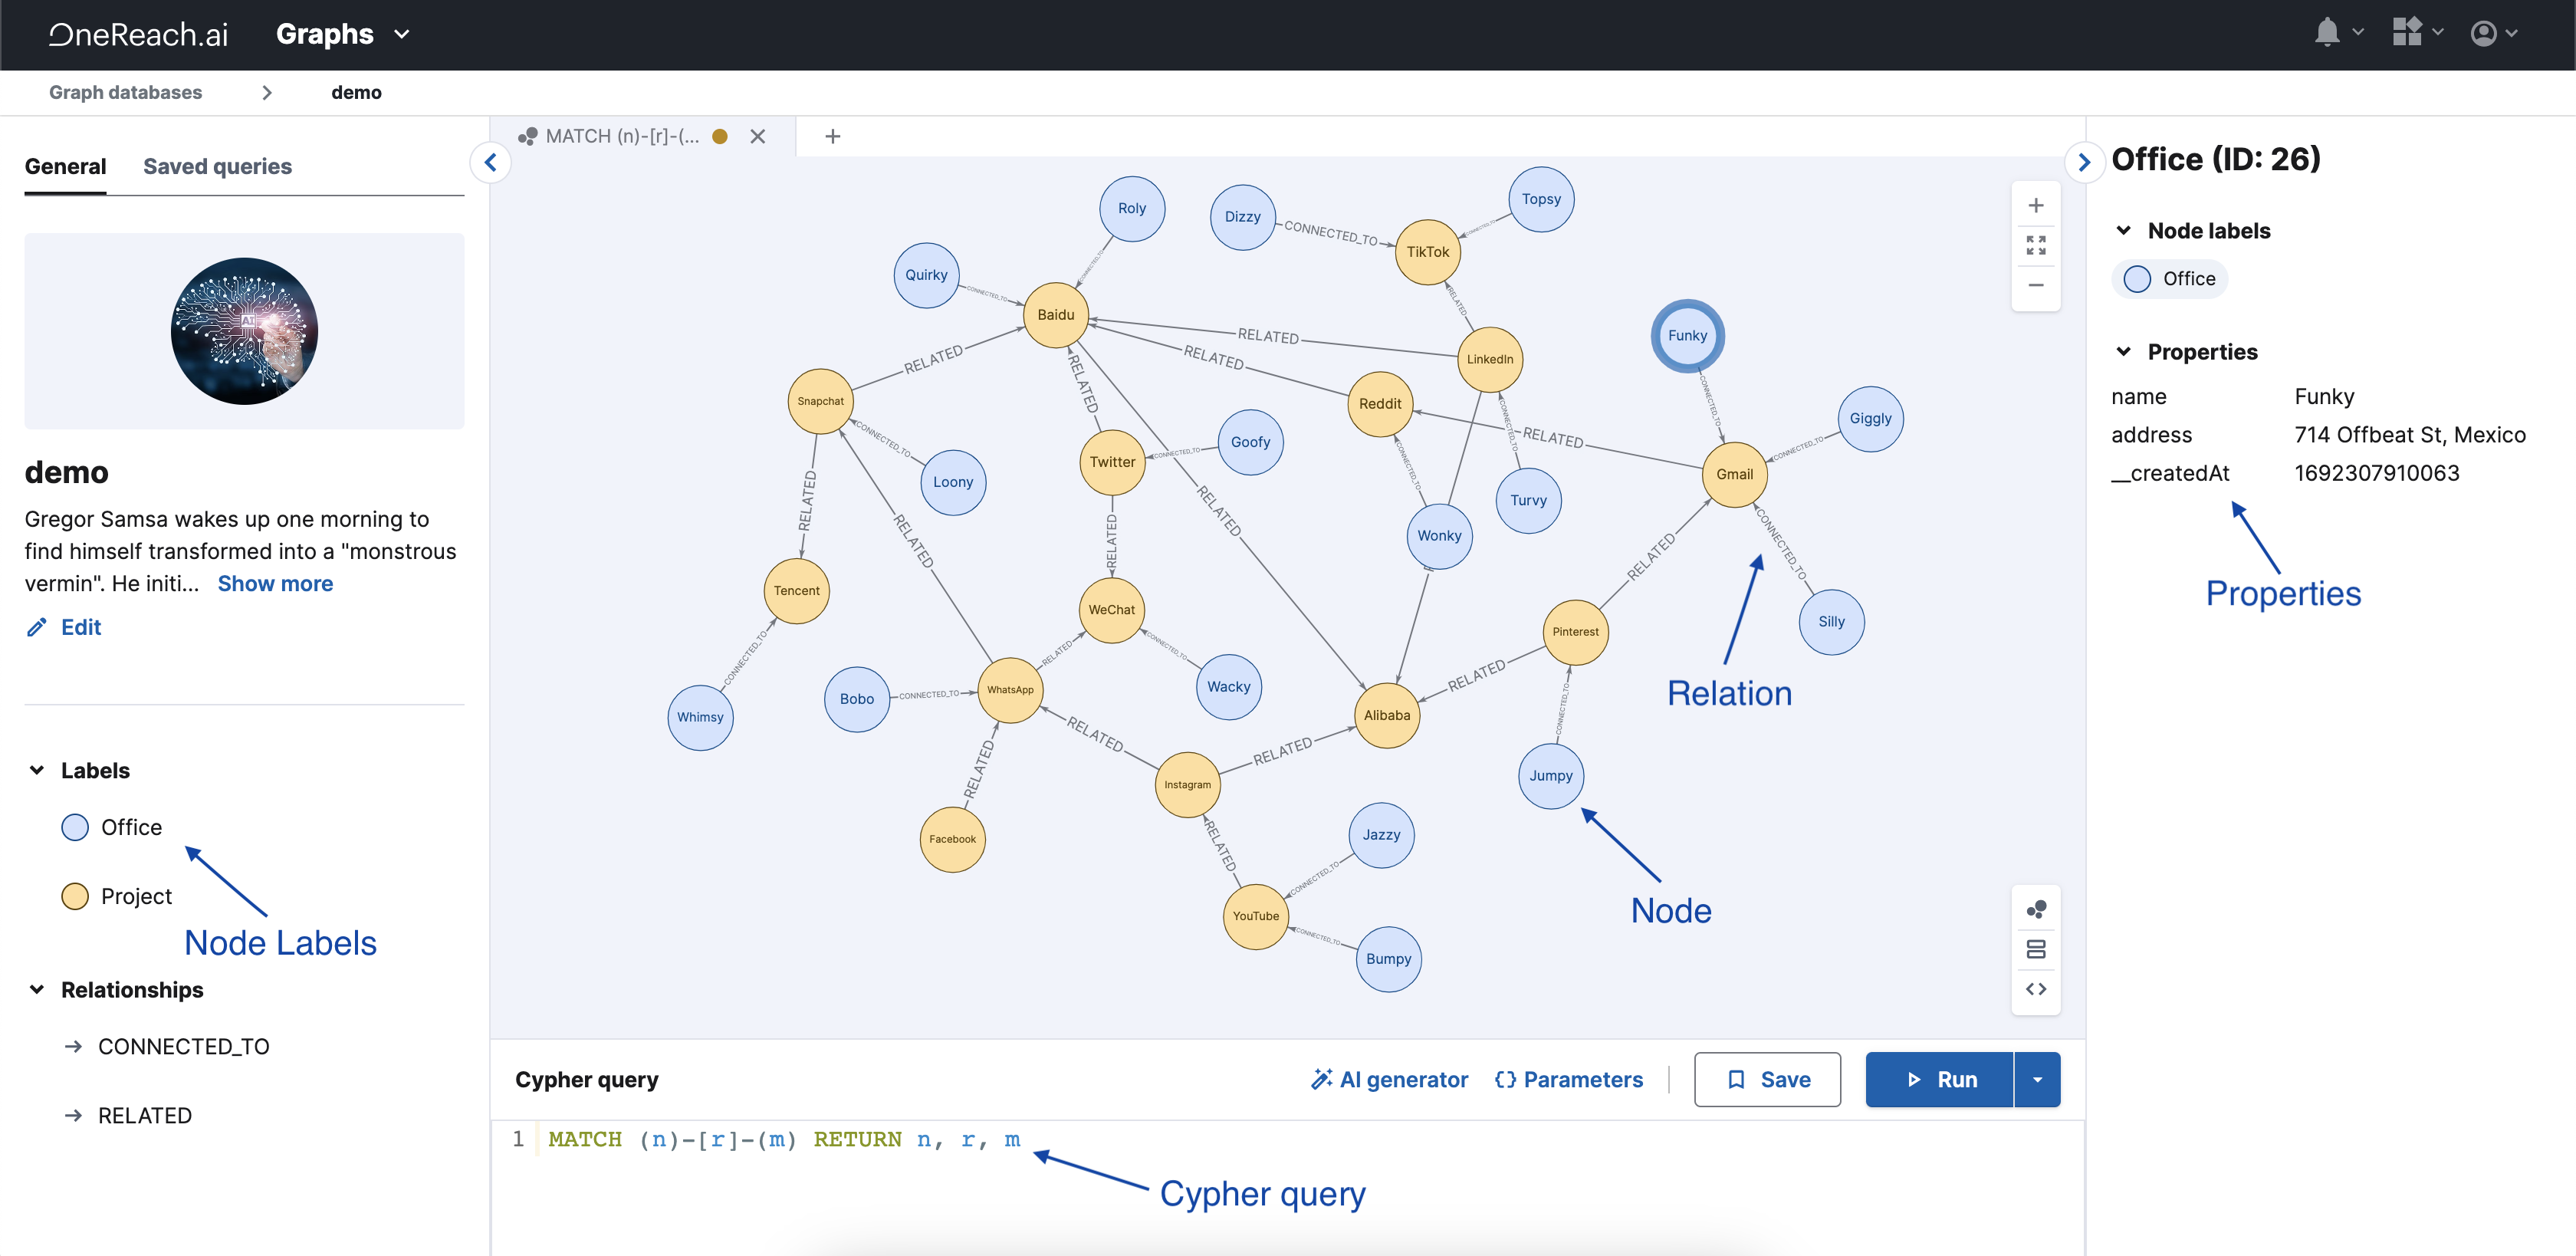Select the Jumpy node
The height and width of the screenshot is (1256, 2576).
[1550, 776]
